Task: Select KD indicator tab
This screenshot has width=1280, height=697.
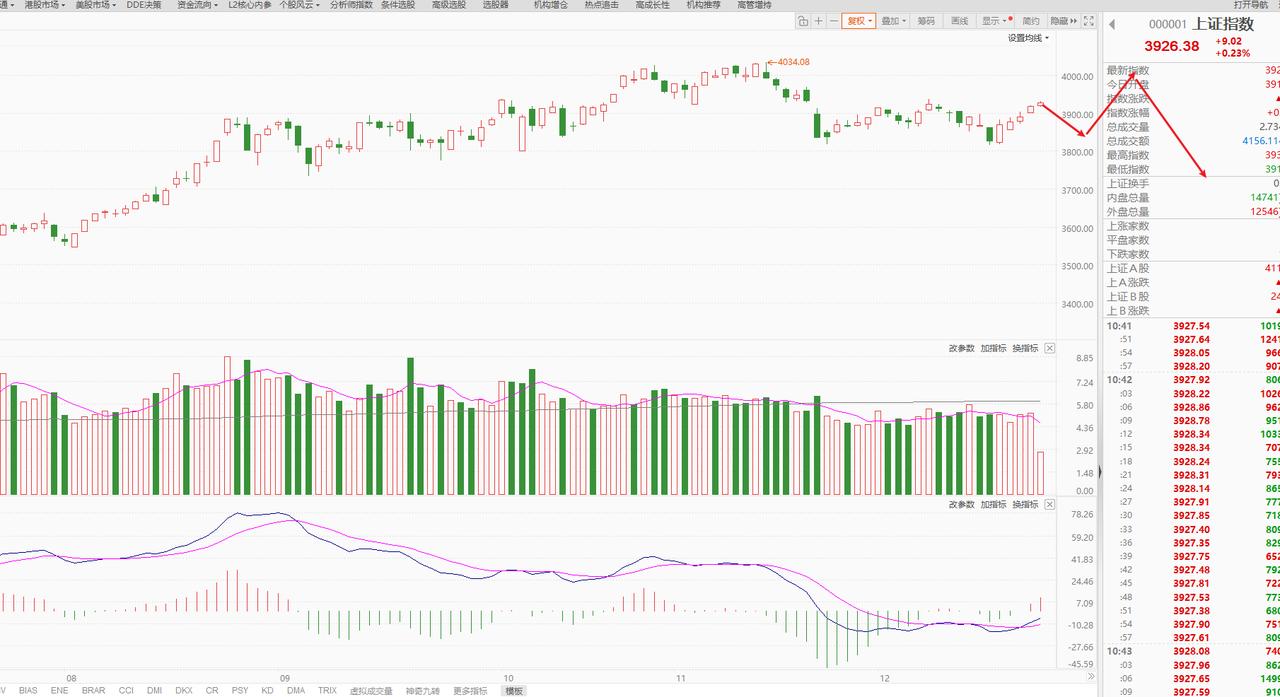Action: pyautogui.click(x=267, y=691)
